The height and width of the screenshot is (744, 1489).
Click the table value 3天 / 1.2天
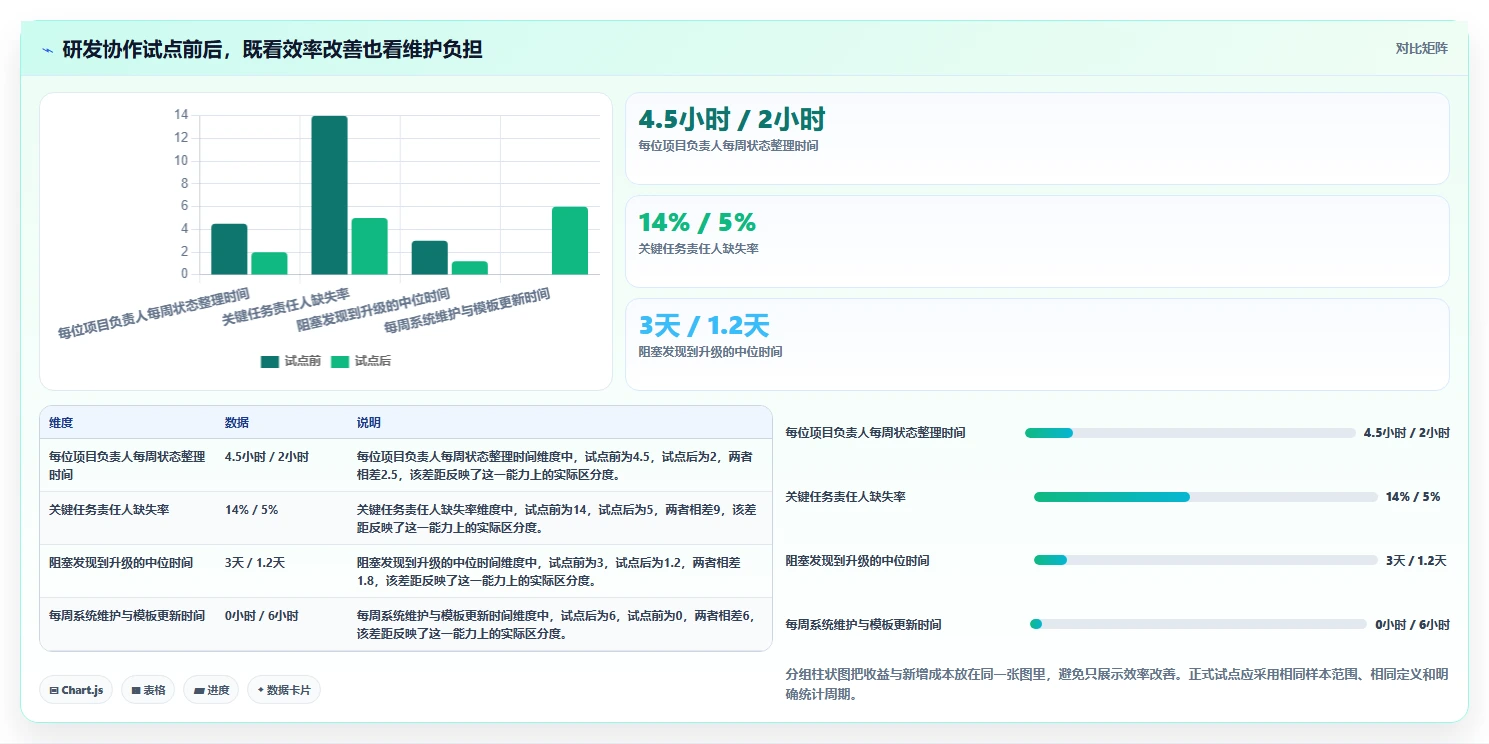coord(255,563)
